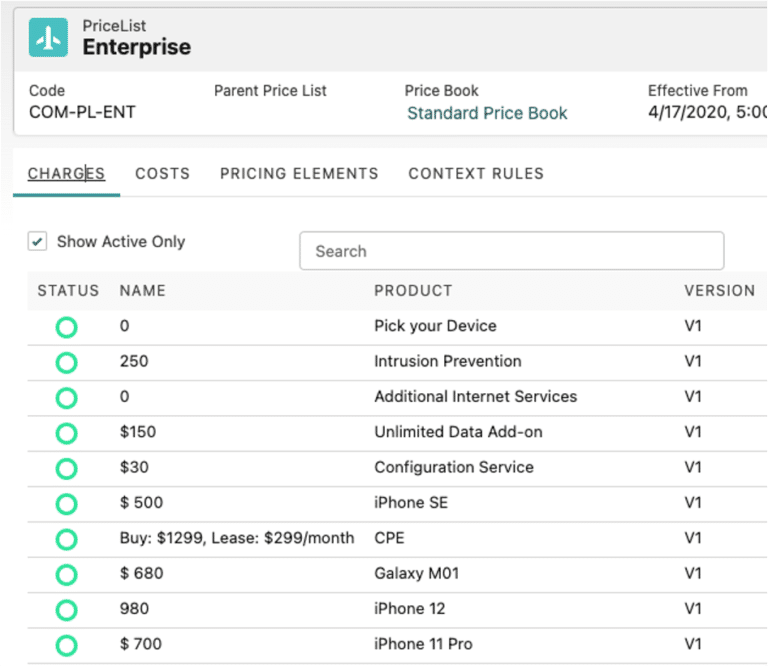Click the 0 charge for Pick your Device
The width and height of the screenshot is (768, 666).
pos(124,326)
